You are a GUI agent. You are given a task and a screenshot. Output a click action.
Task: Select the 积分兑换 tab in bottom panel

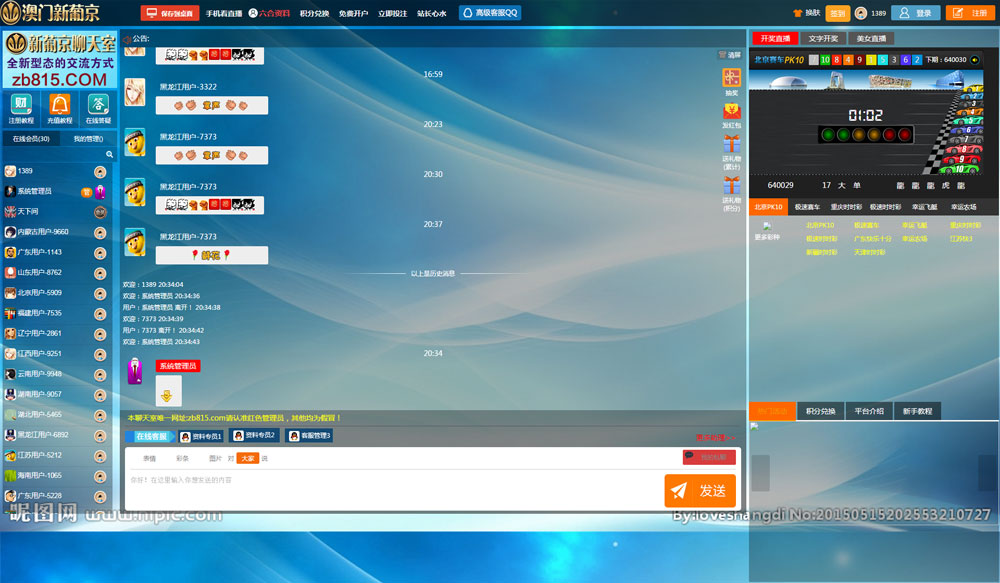tap(820, 411)
